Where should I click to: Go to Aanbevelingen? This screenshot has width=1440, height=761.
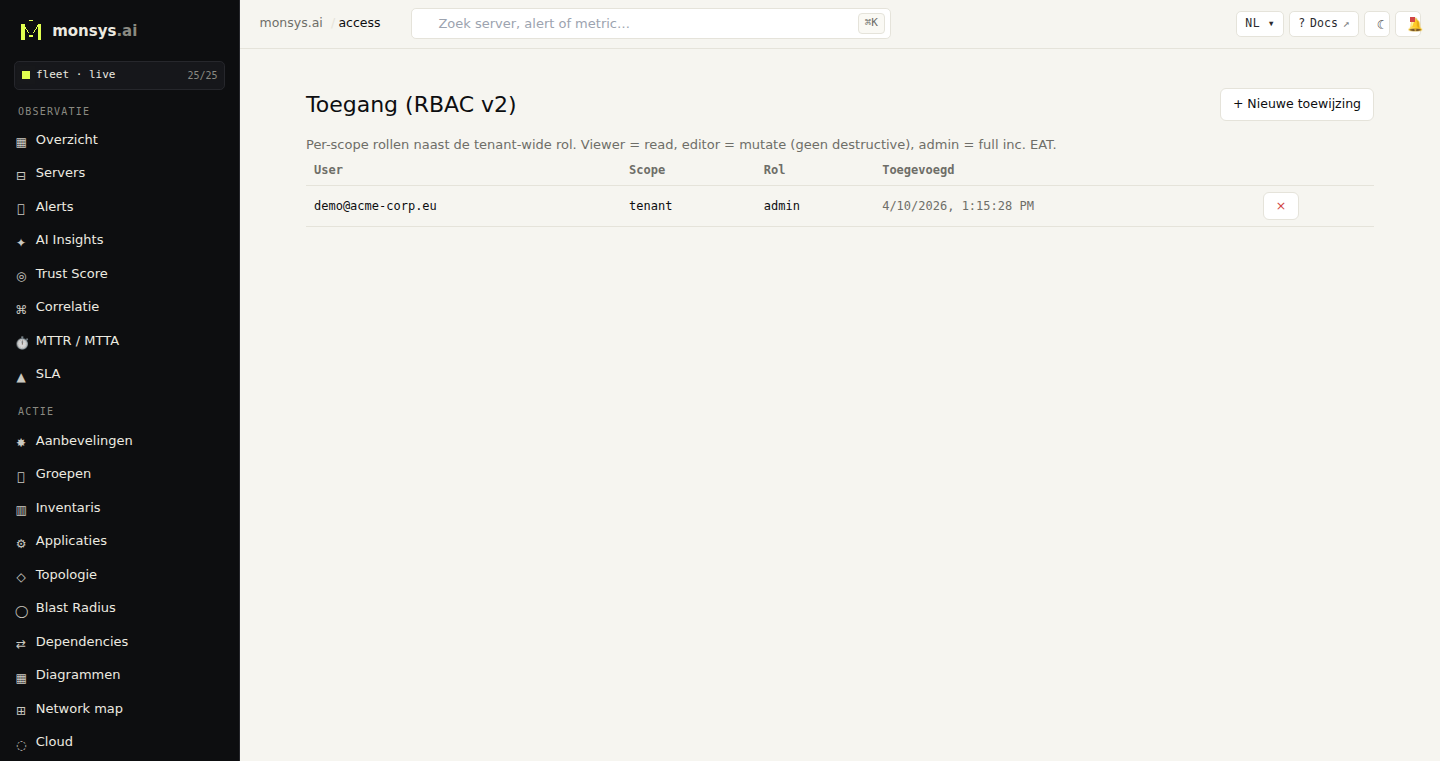tap(120, 441)
